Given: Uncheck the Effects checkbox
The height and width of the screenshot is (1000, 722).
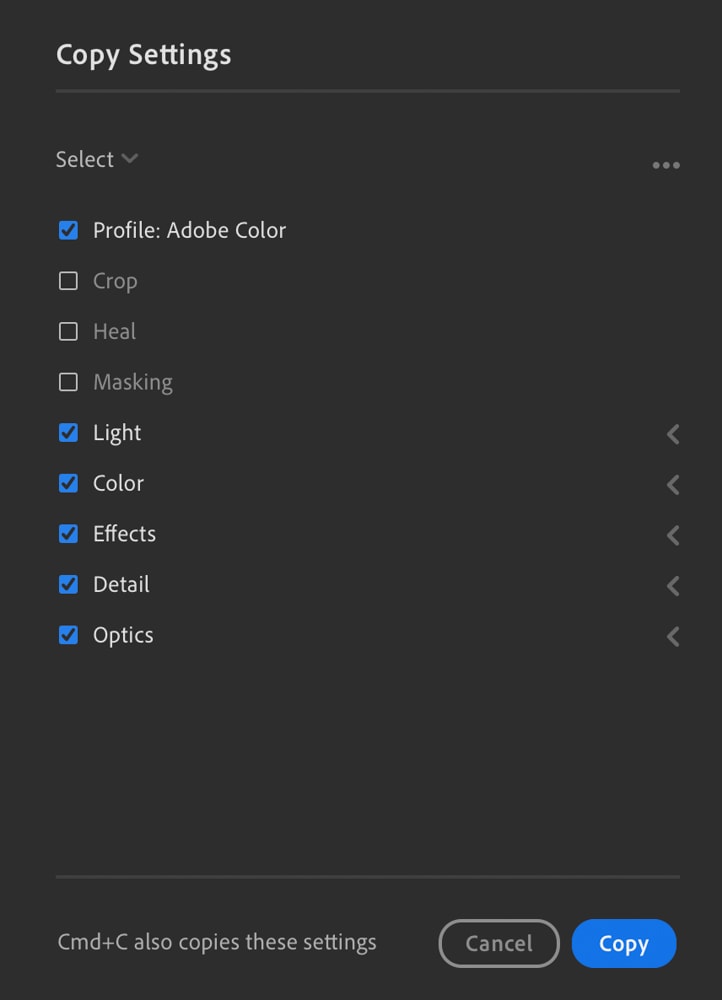Looking at the screenshot, I should tap(68, 534).
